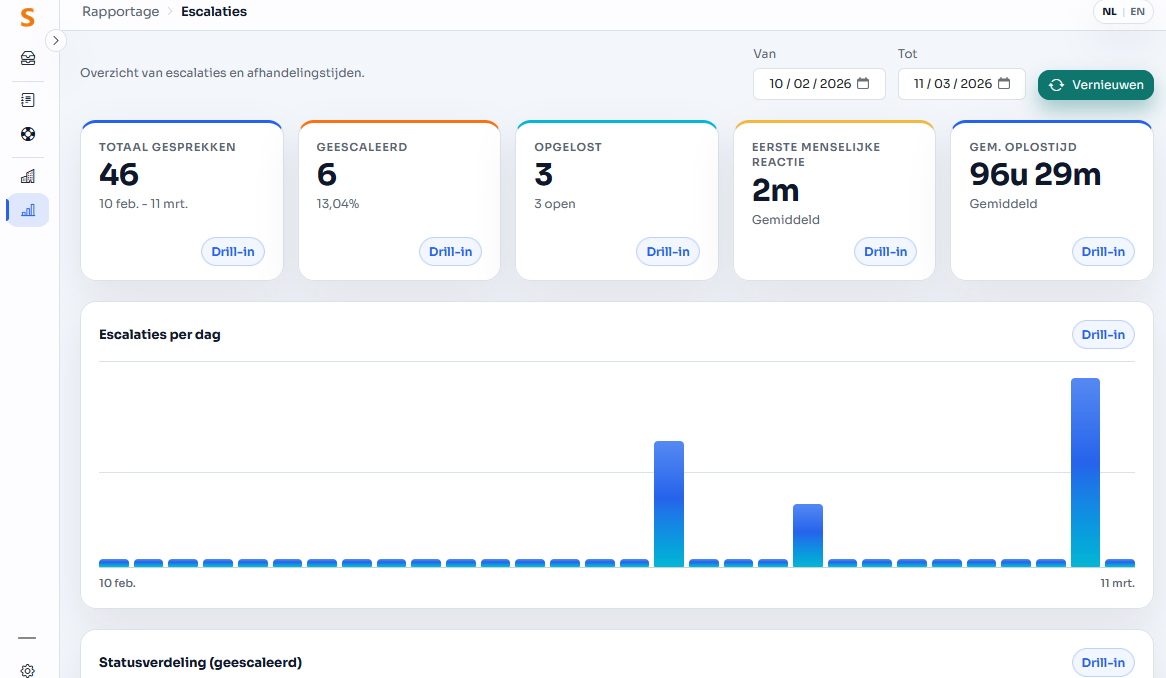Select the active bar chart reports icon
1166x678 pixels.
tap(28, 210)
